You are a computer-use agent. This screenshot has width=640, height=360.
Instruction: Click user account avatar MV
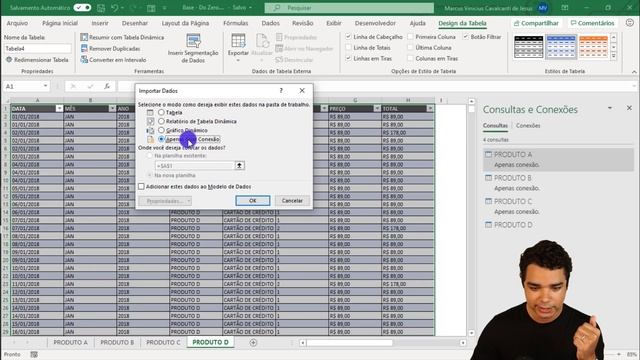tap(542, 8)
